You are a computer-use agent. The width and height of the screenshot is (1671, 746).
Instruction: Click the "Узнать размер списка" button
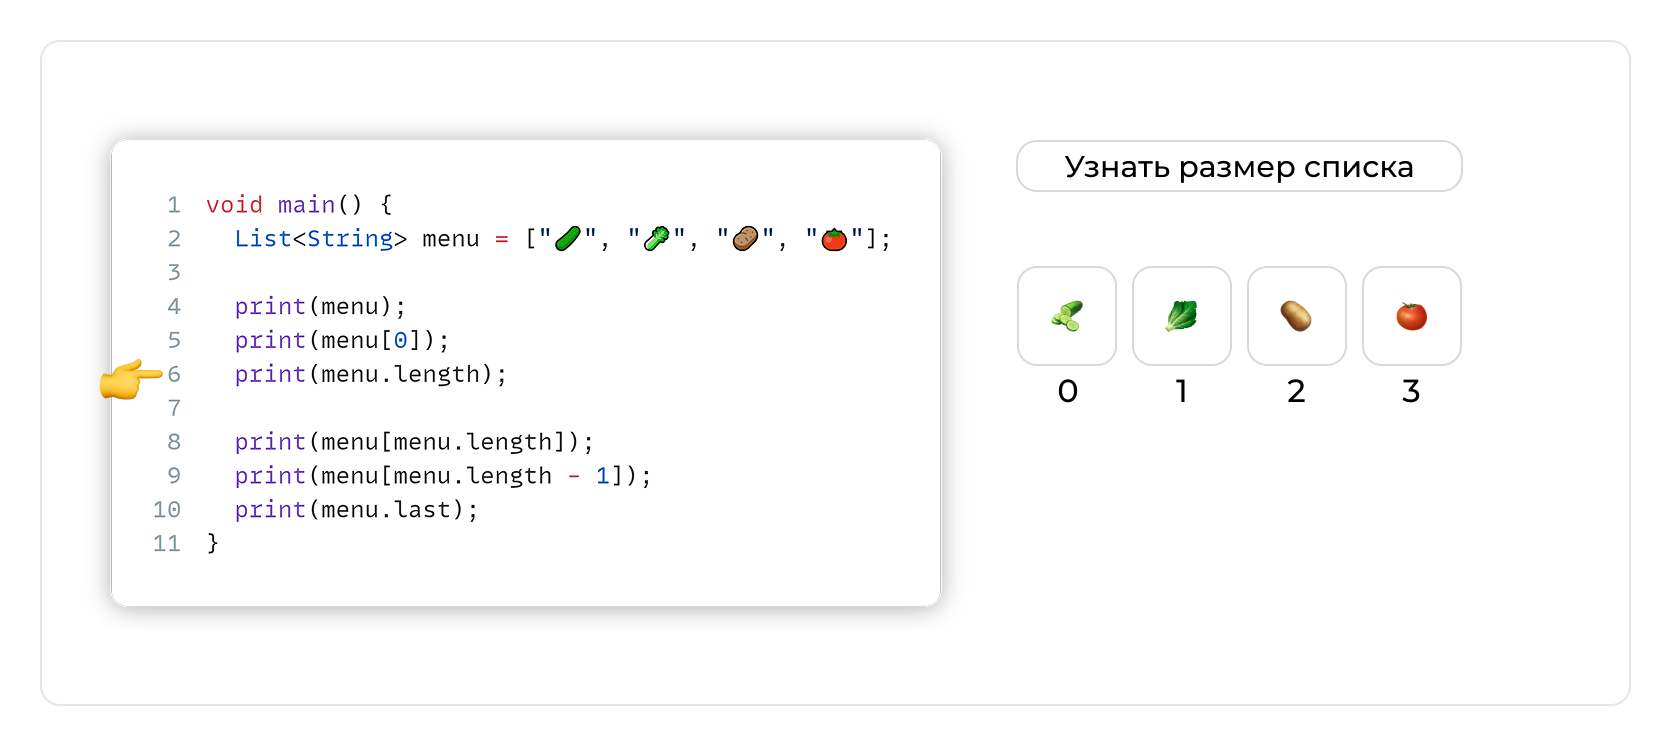[x=1239, y=166]
